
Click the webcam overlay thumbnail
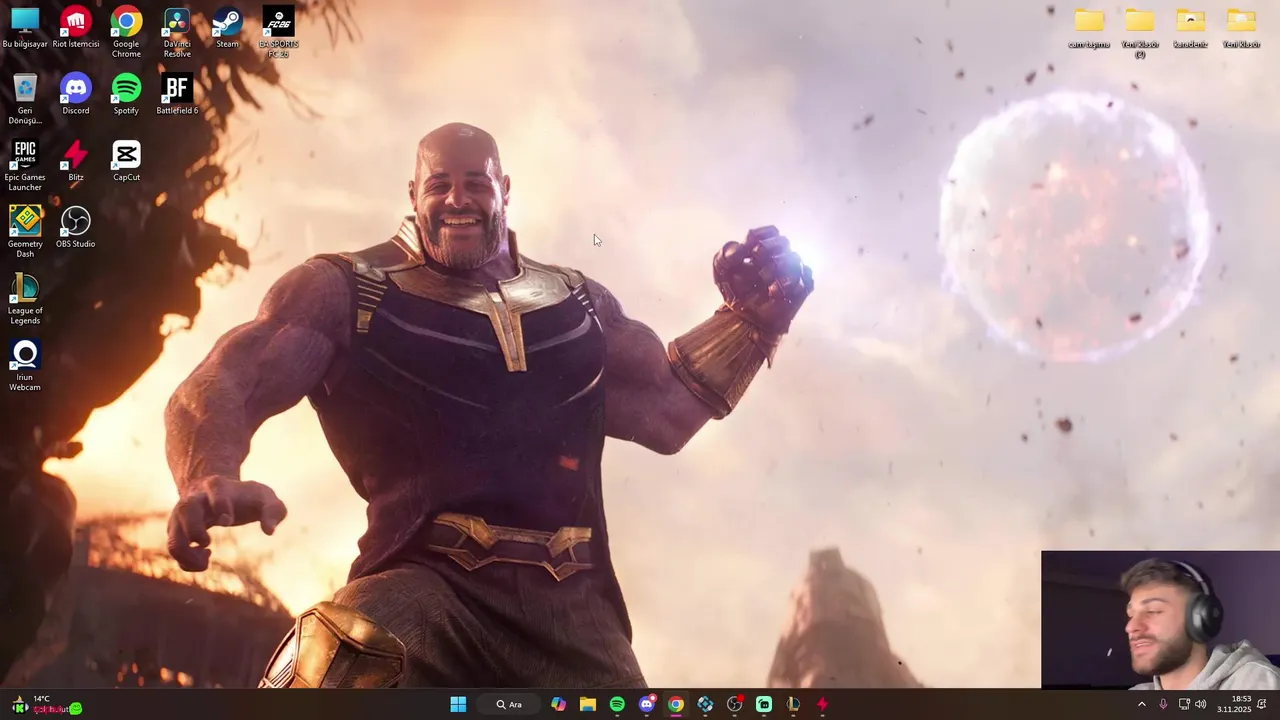[x=1160, y=620]
